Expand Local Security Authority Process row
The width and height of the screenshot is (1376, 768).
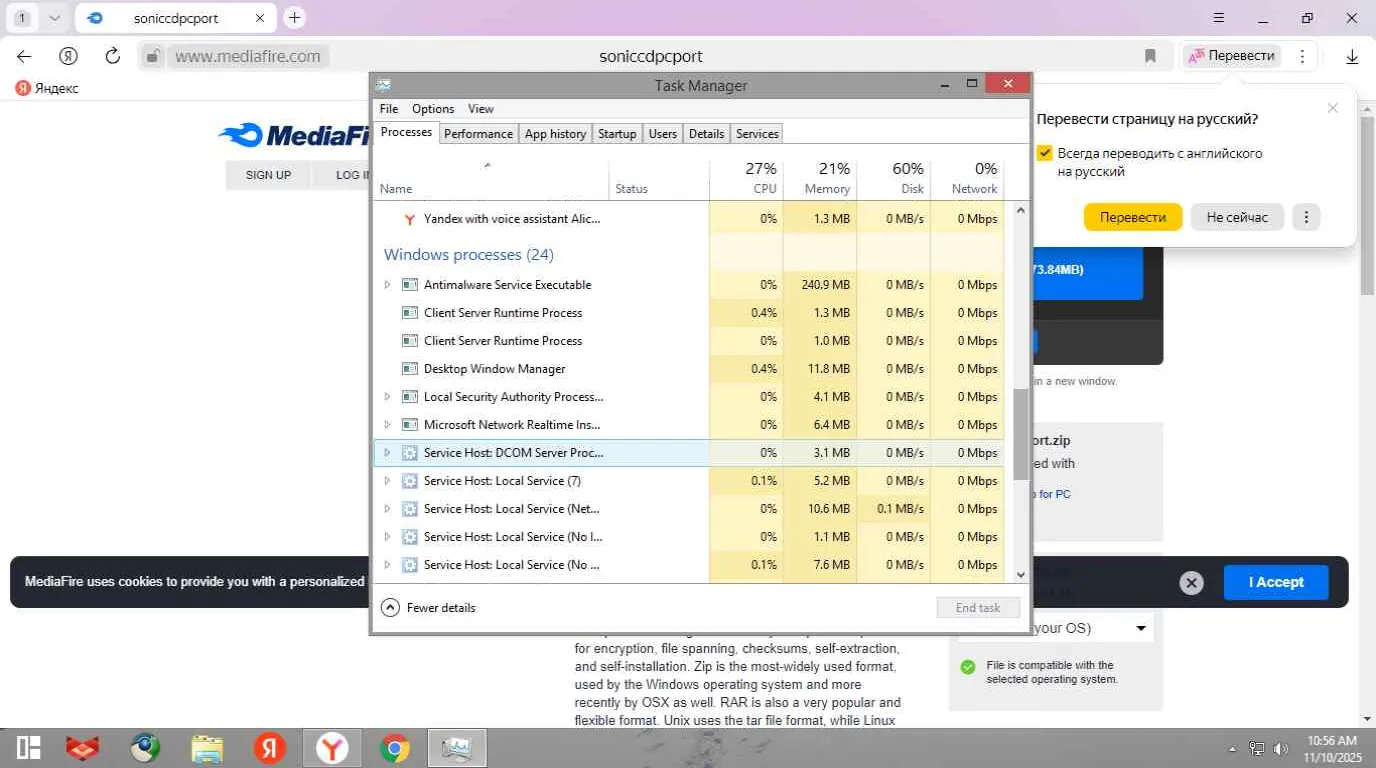(x=387, y=397)
